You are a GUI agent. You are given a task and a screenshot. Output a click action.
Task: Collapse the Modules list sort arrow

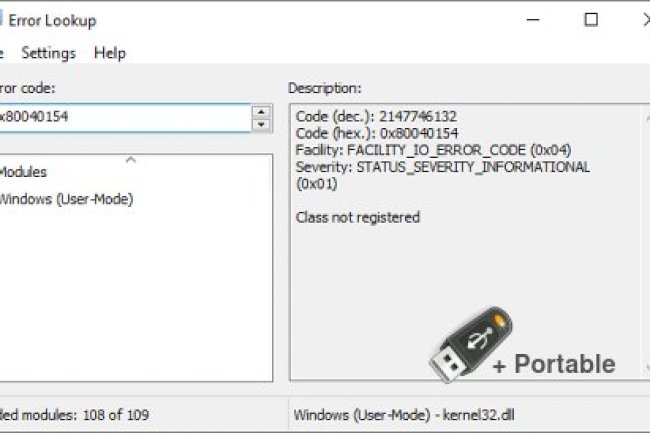(131, 160)
